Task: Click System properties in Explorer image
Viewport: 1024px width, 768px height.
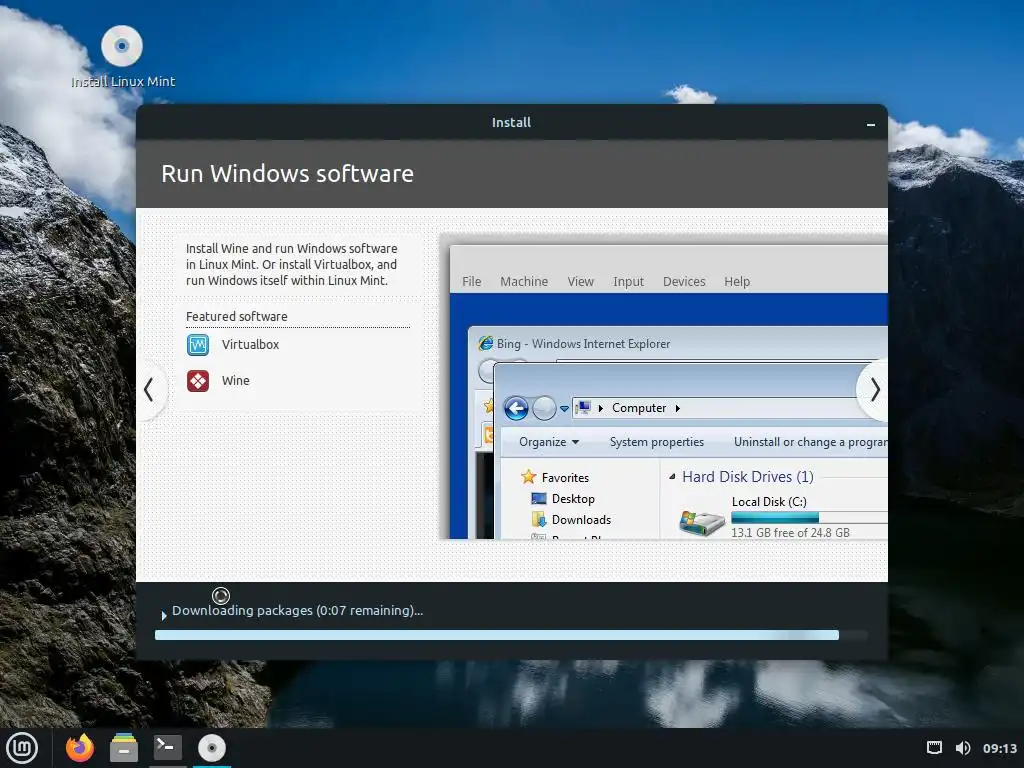Action: pos(657,442)
